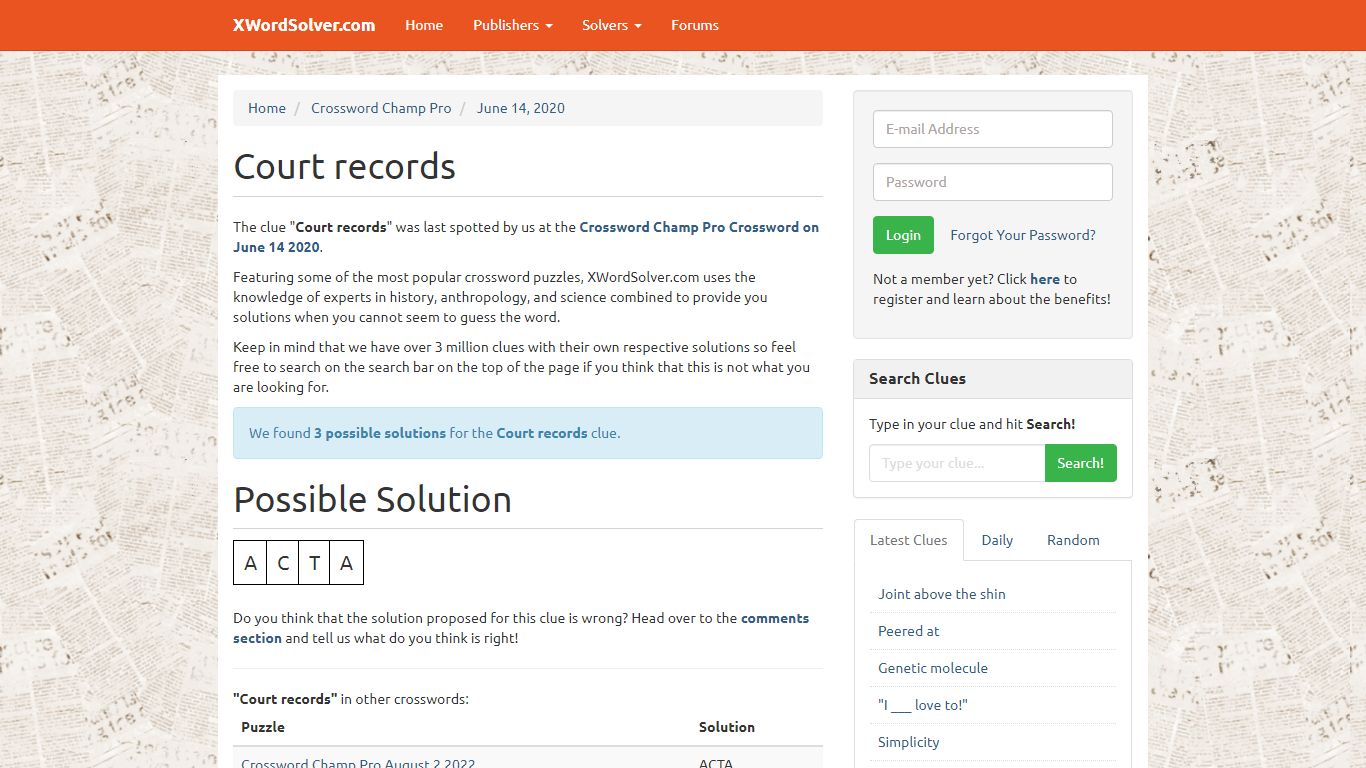Click the solution letter box 'T'
This screenshot has width=1366, height=768.
(x=314, y=563)
